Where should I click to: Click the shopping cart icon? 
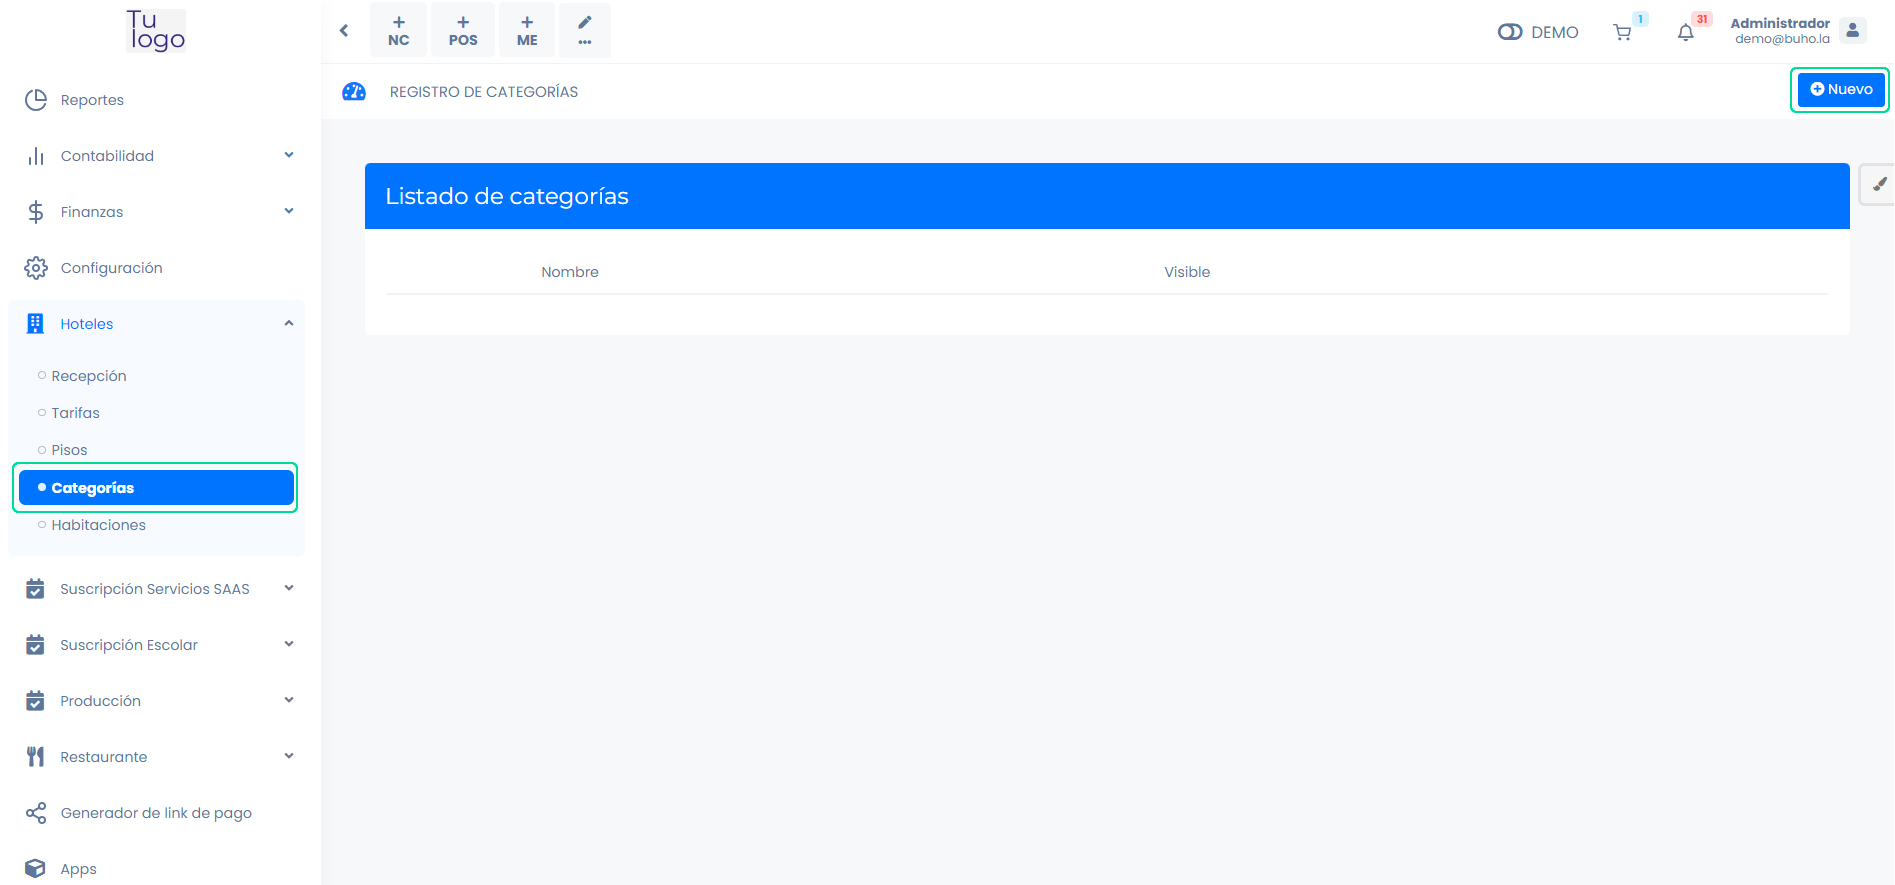[1622, 33]
